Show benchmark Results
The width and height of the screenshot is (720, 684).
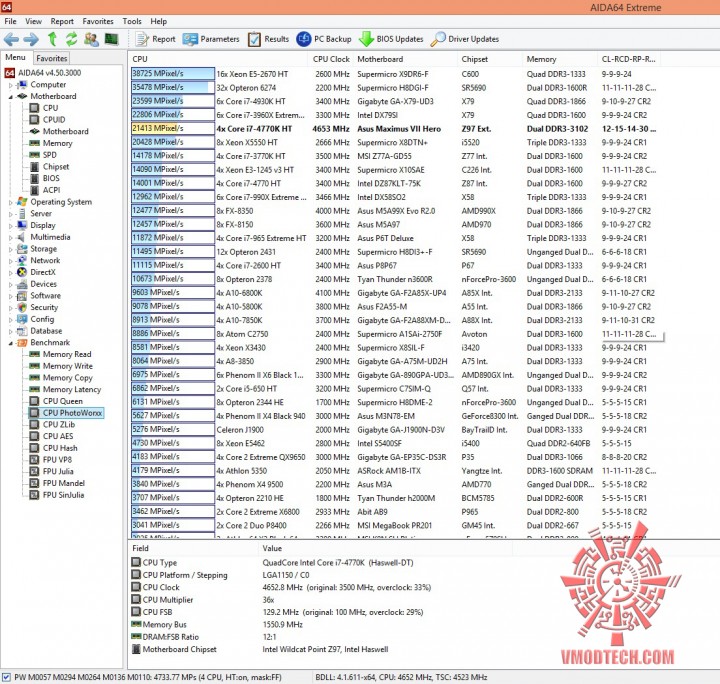tap(268, 39)
